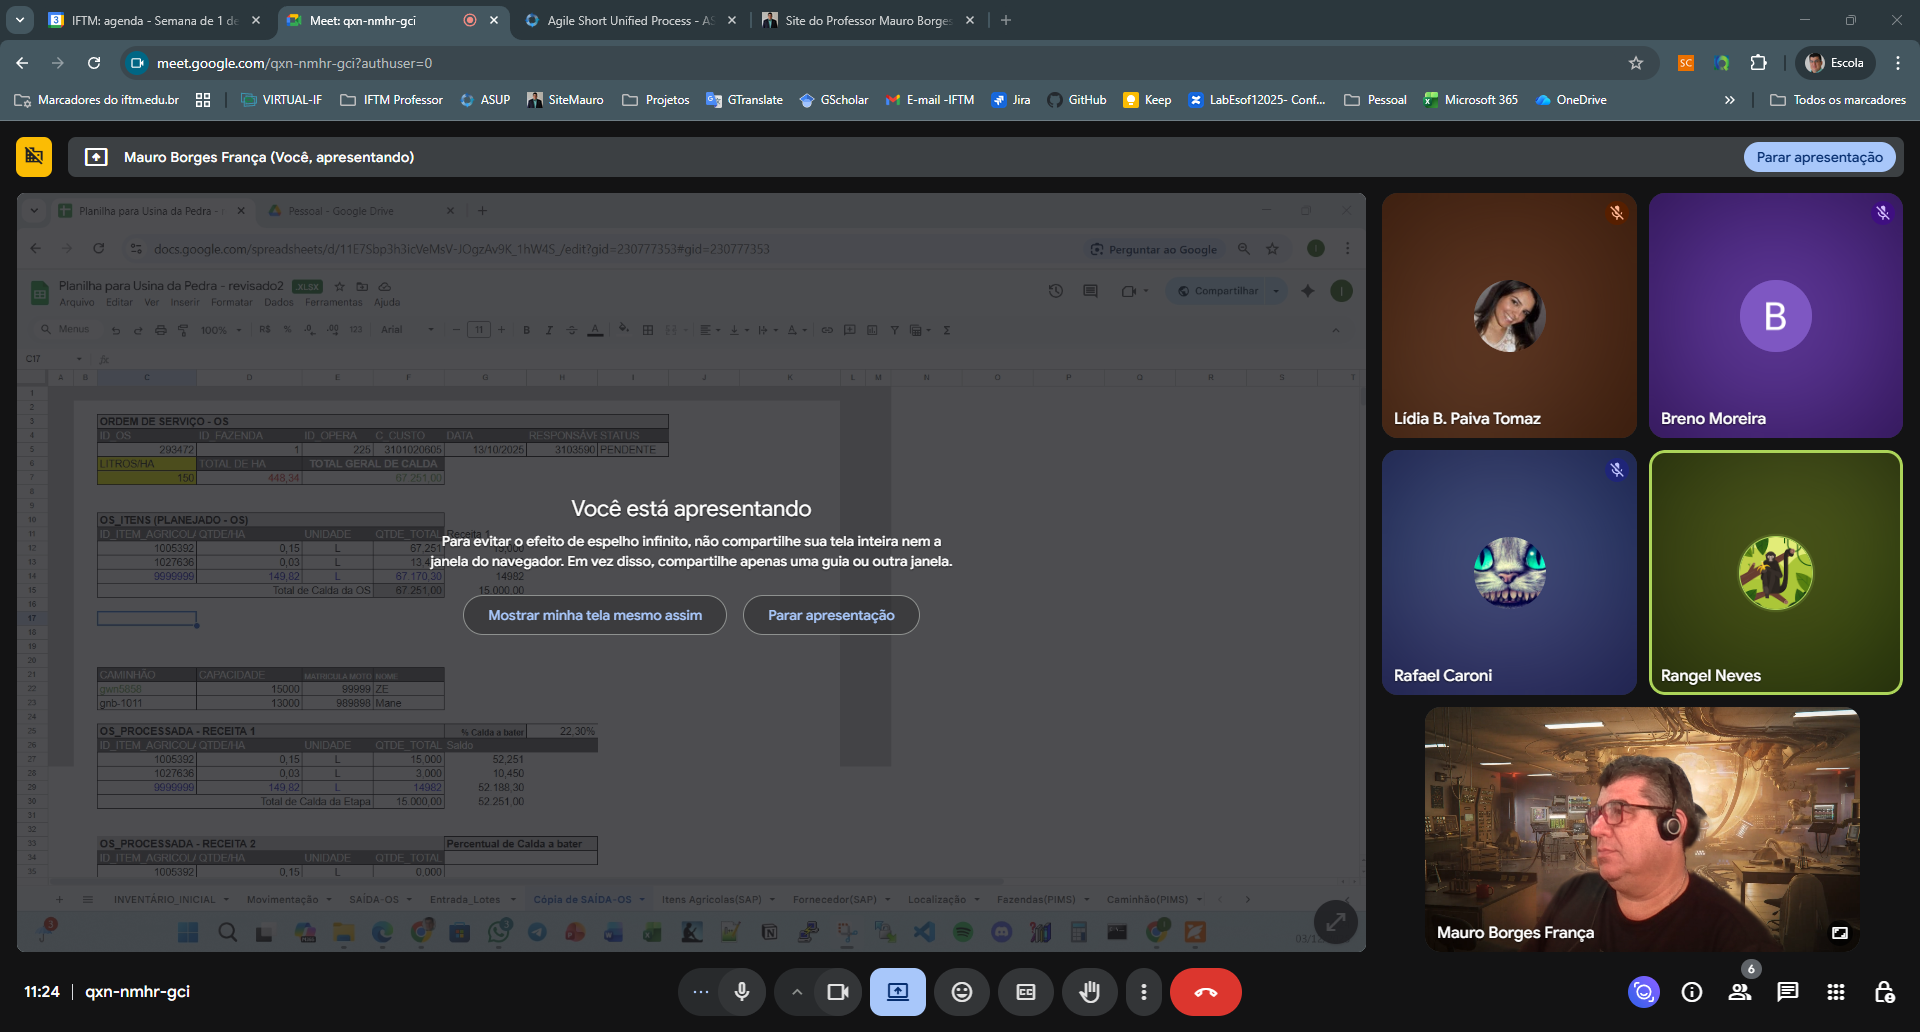This screenshot has width=1920, height=1032.
Task: Raise hand in the meeting
Action: [1089, 992]
